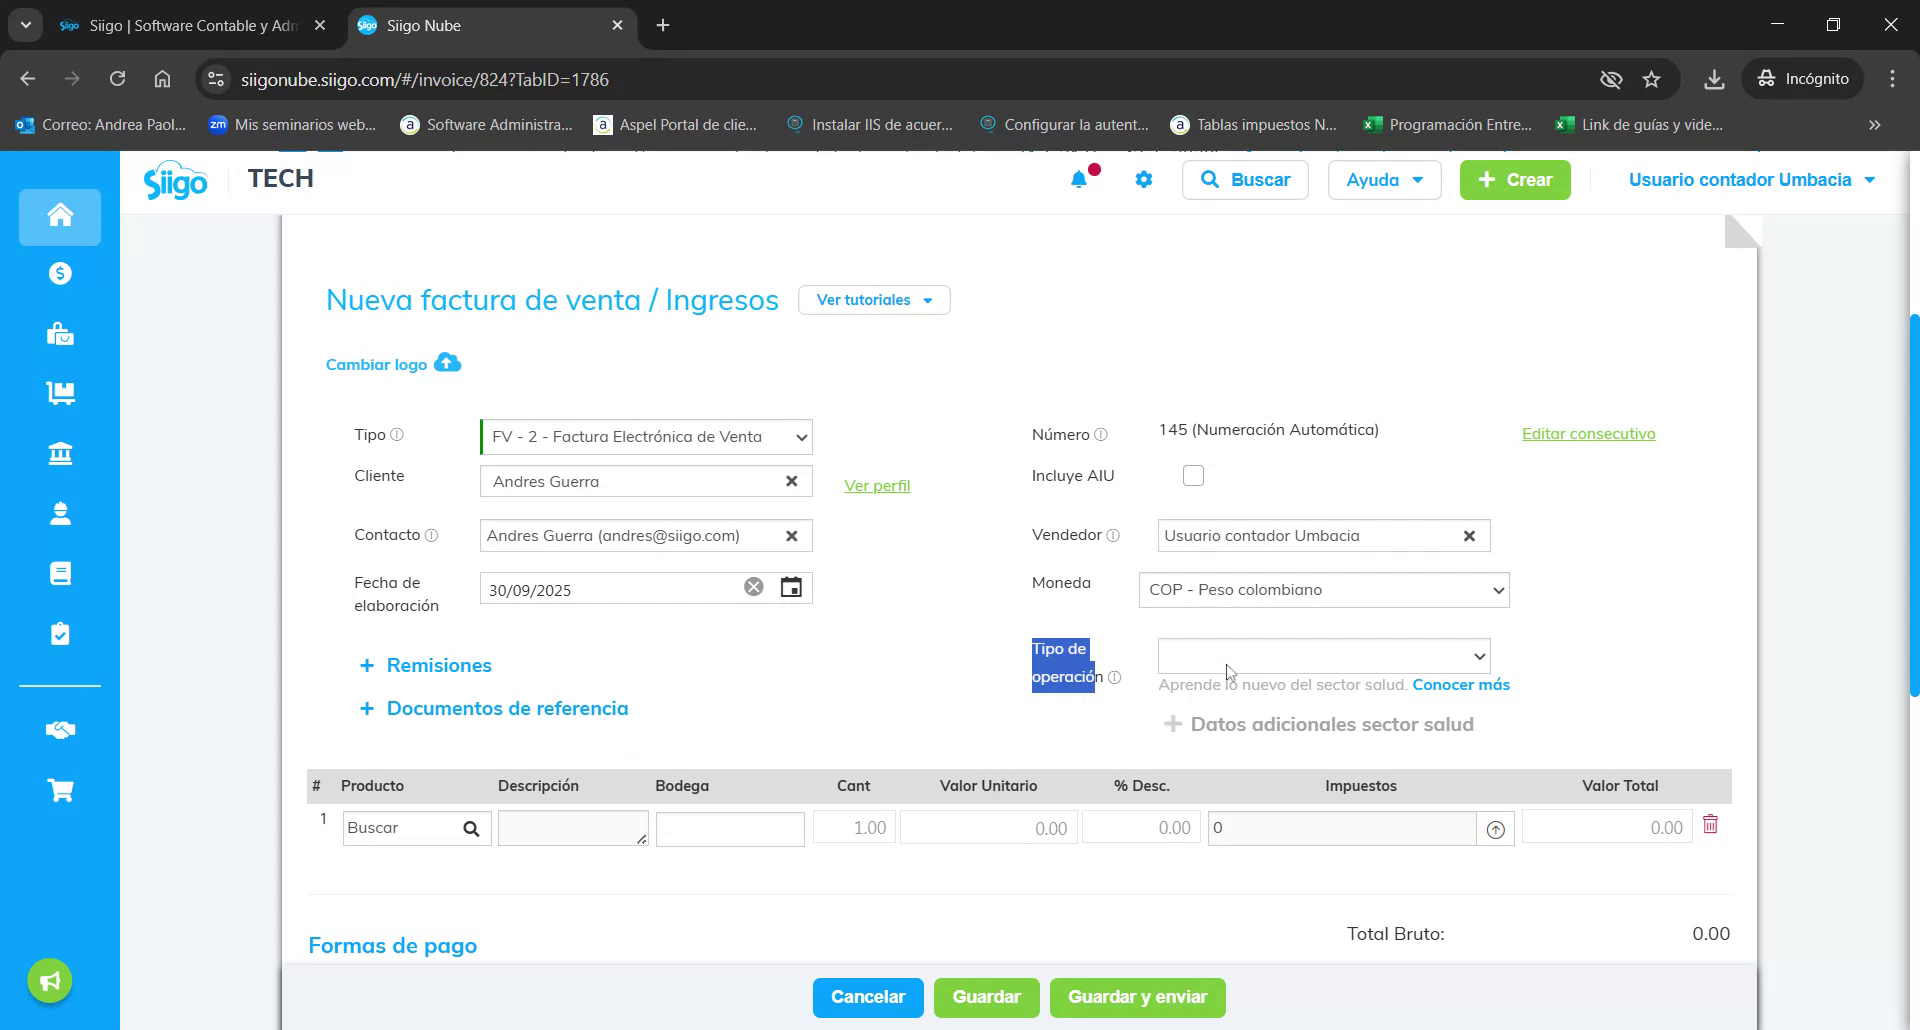The height and width of the screenshot is (1030, 1920).
Task: Open the Home section in sidebar
Action: (59, 216)
